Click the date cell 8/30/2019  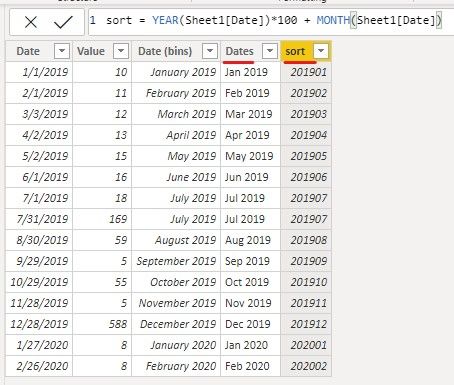click(x=39, y=240)
